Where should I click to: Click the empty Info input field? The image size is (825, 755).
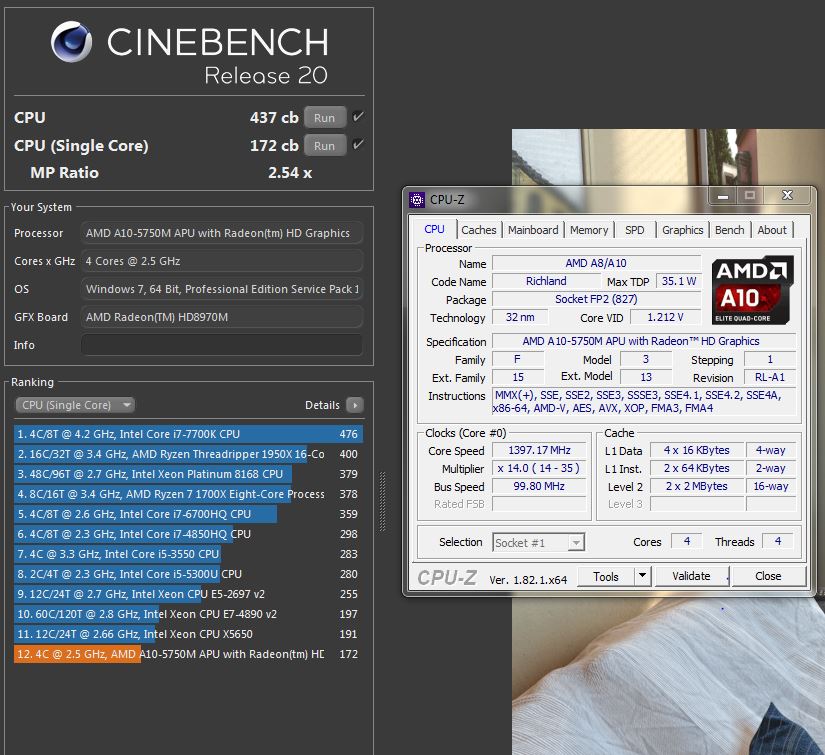[222, 345]
